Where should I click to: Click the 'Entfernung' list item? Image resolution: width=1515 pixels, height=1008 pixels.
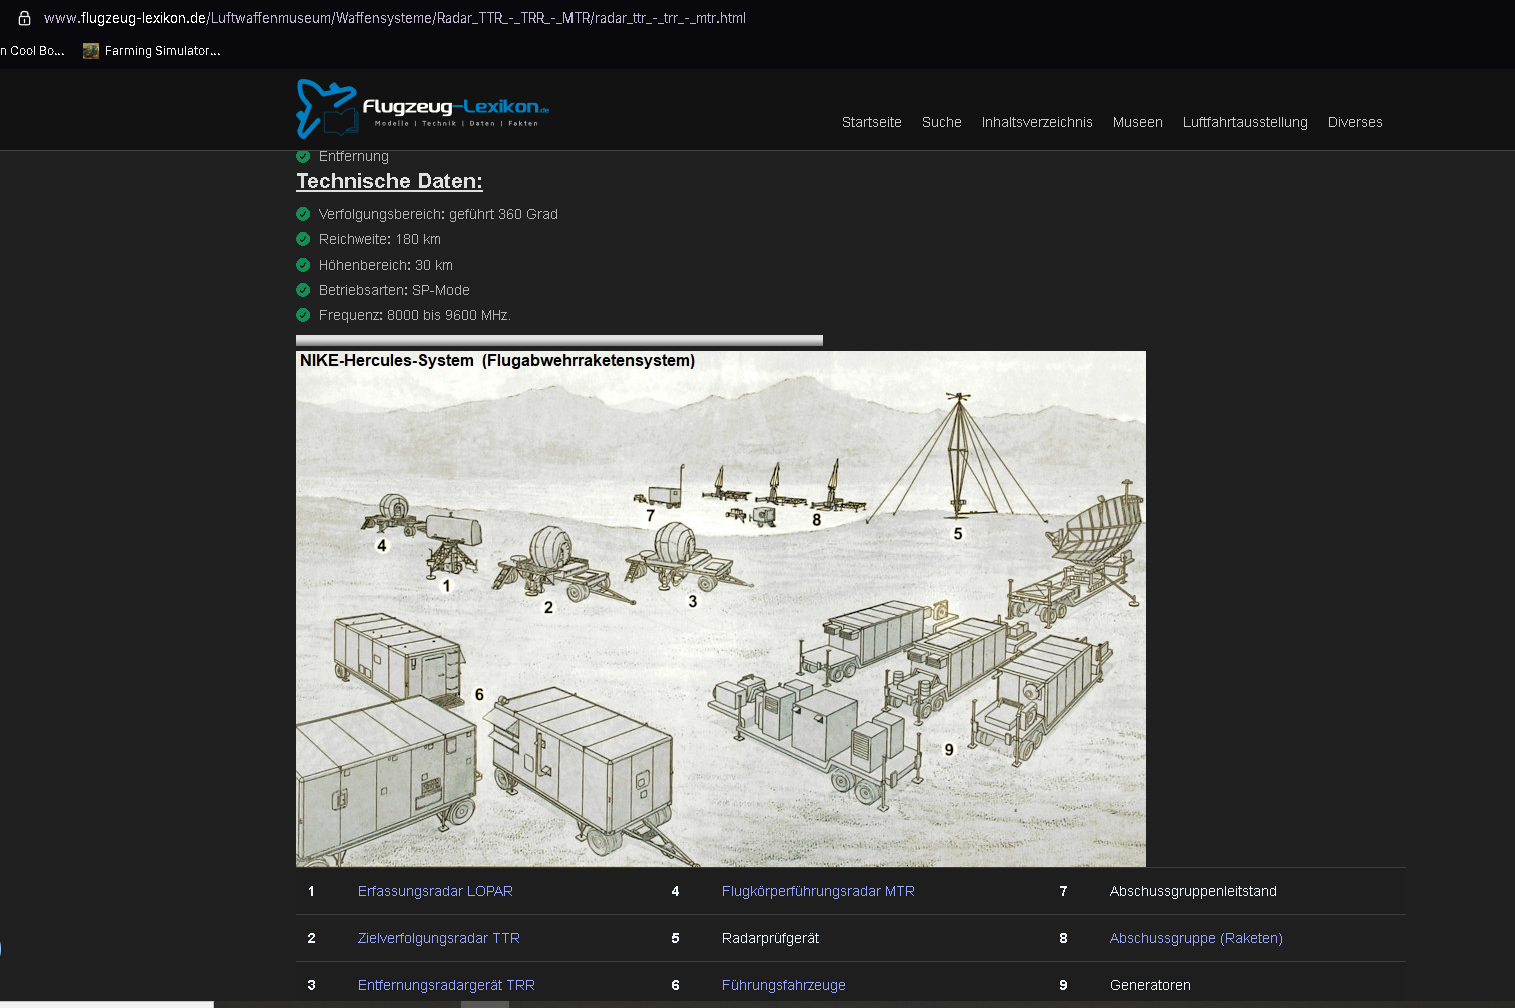(354, 156)
